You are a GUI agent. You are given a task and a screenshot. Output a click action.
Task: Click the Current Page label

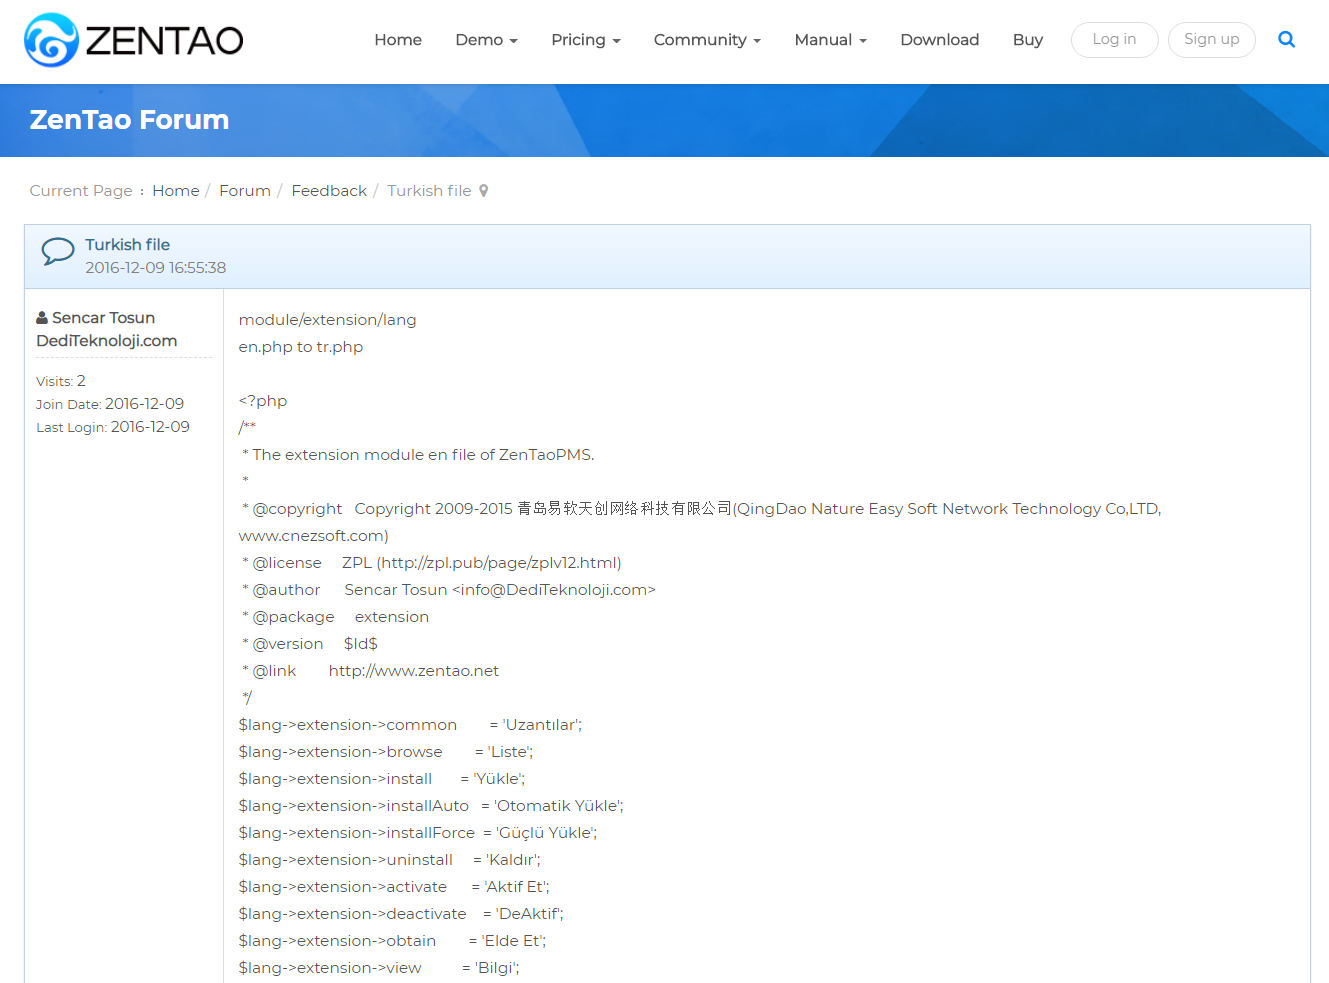pos(81,191)
